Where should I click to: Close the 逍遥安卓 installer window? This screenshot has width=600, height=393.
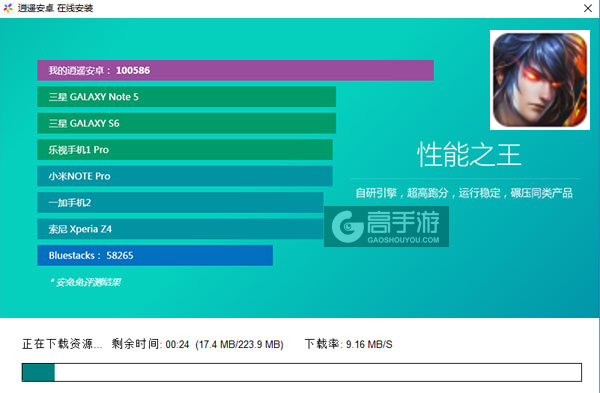588,8
